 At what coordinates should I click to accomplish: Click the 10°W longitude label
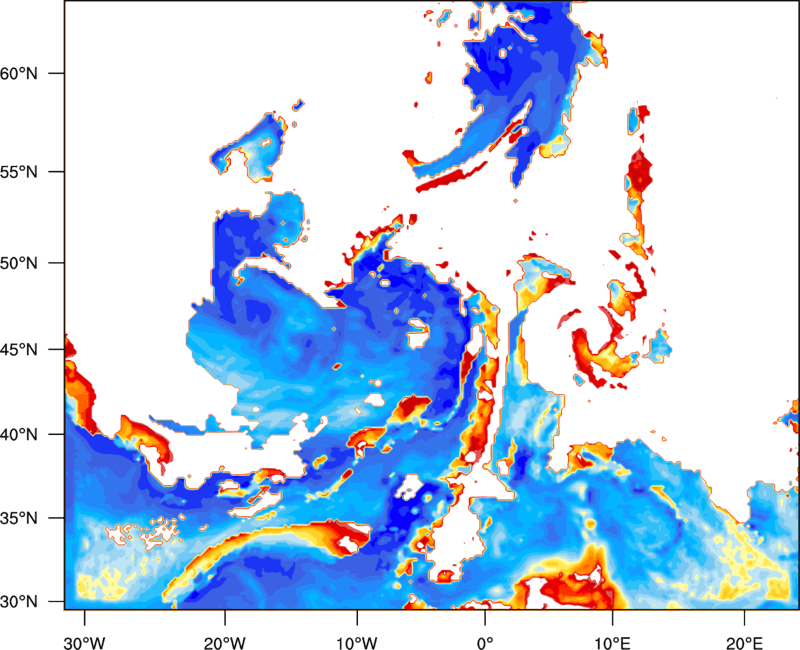357,643
